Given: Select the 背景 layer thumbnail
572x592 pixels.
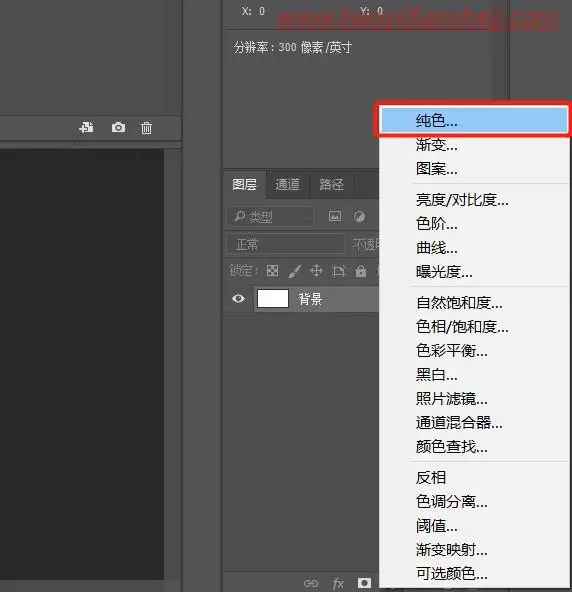Looking at the screenshot, I should tap(273, 299).
